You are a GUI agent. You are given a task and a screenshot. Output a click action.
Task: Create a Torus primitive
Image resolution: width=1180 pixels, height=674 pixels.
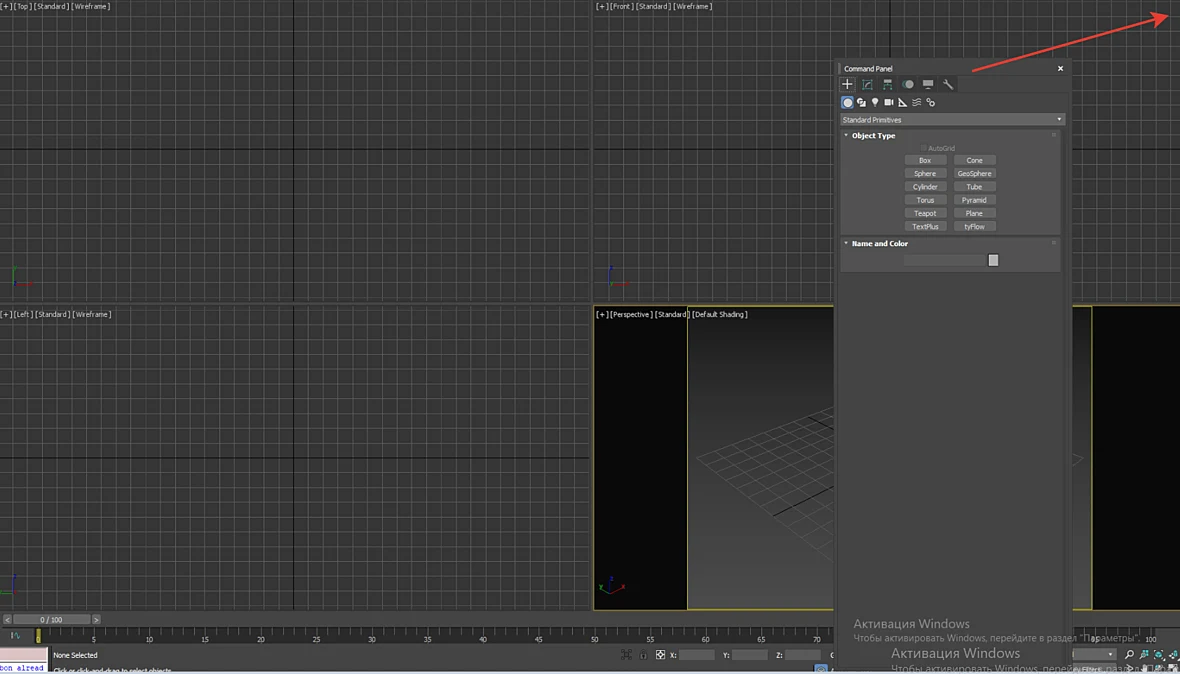point(925,200)
